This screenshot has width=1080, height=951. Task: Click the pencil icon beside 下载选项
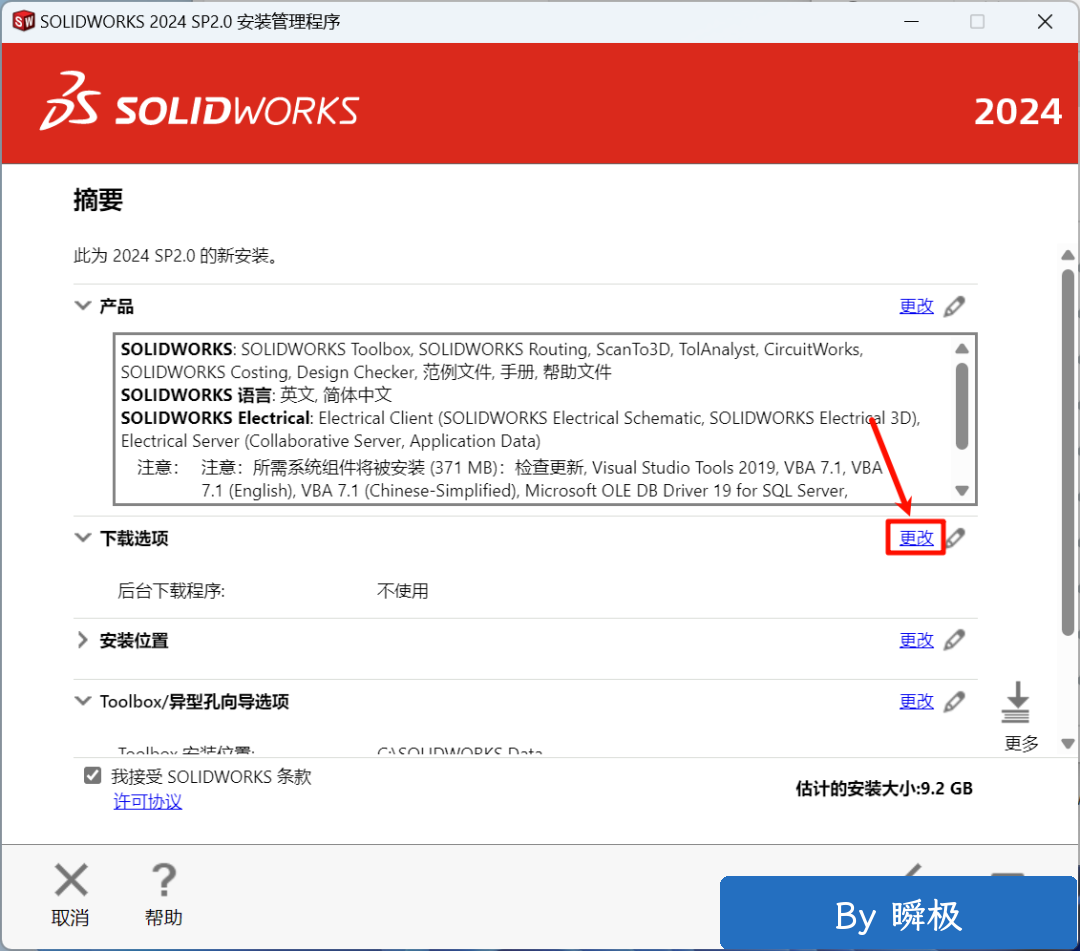(x=956, y=538)
